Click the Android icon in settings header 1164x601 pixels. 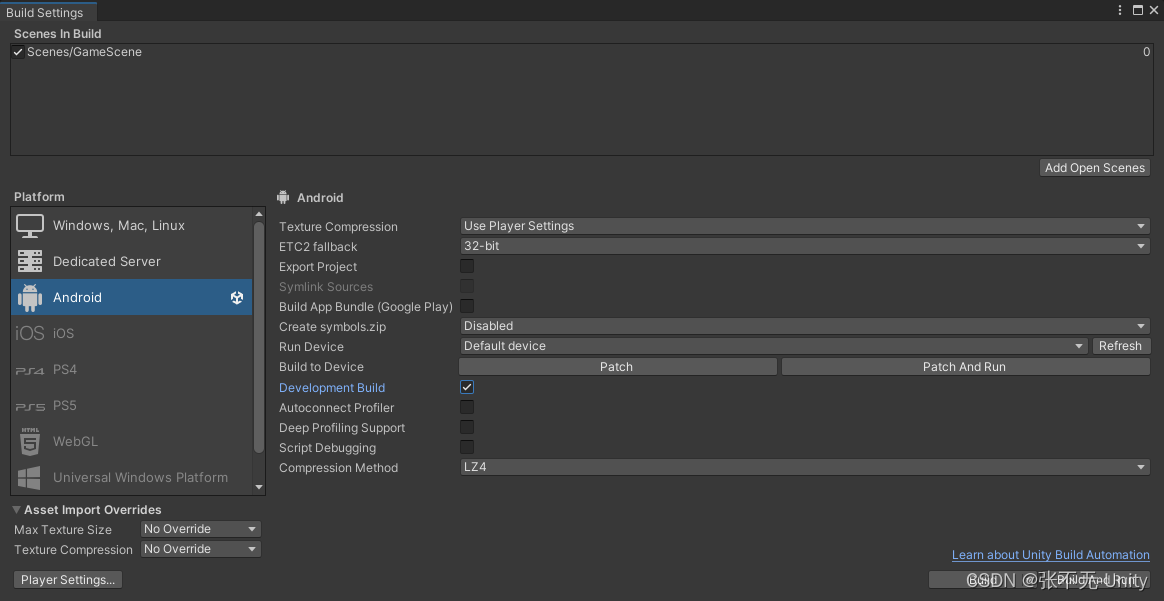283,197
